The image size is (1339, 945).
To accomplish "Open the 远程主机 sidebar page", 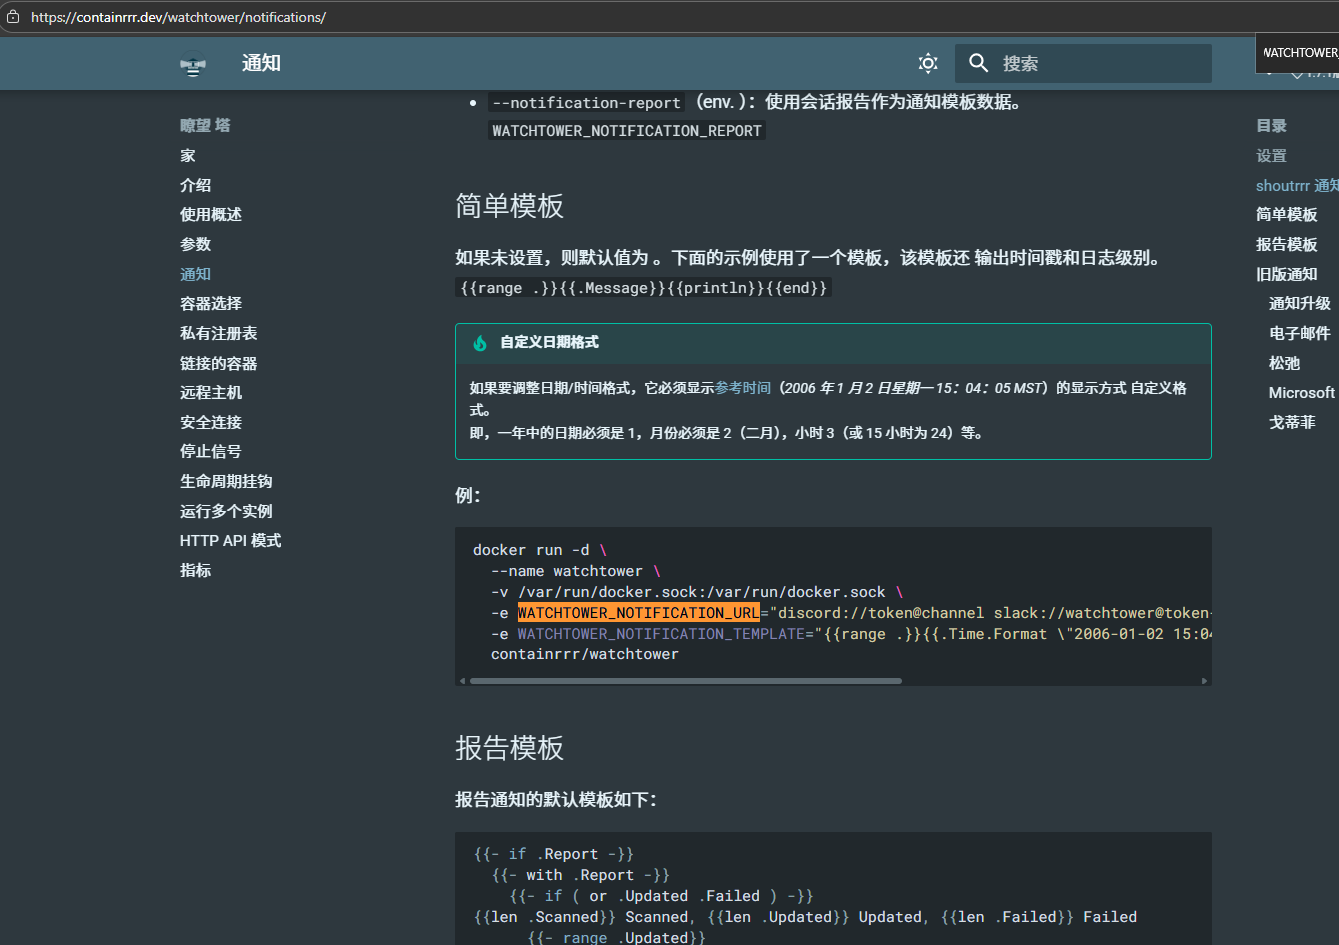I will click(x=211, y=393).
